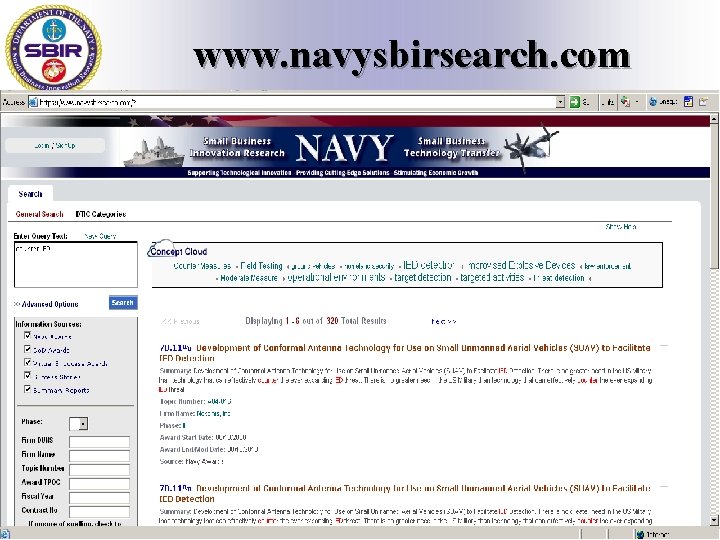Switch to DTIC Categories
This screenshot has height=540, width=720.
click(101, 214)
